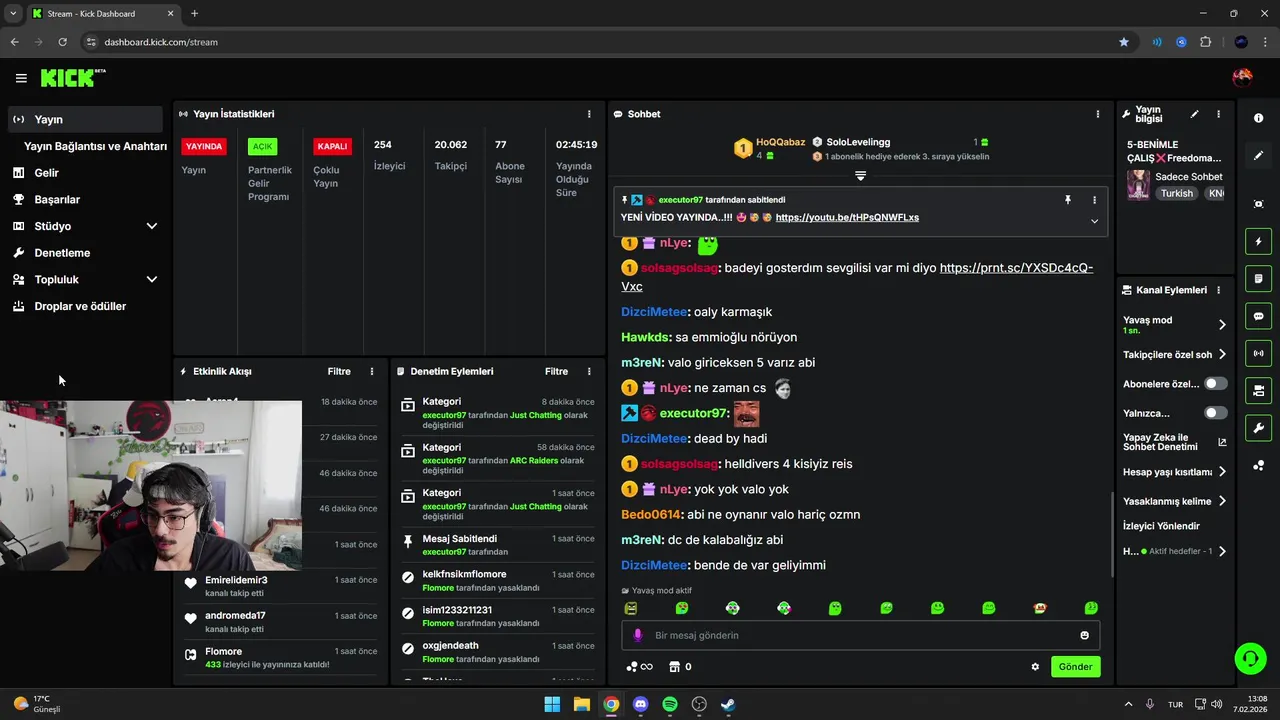Open the Windows Start menu

coord(552,704)
